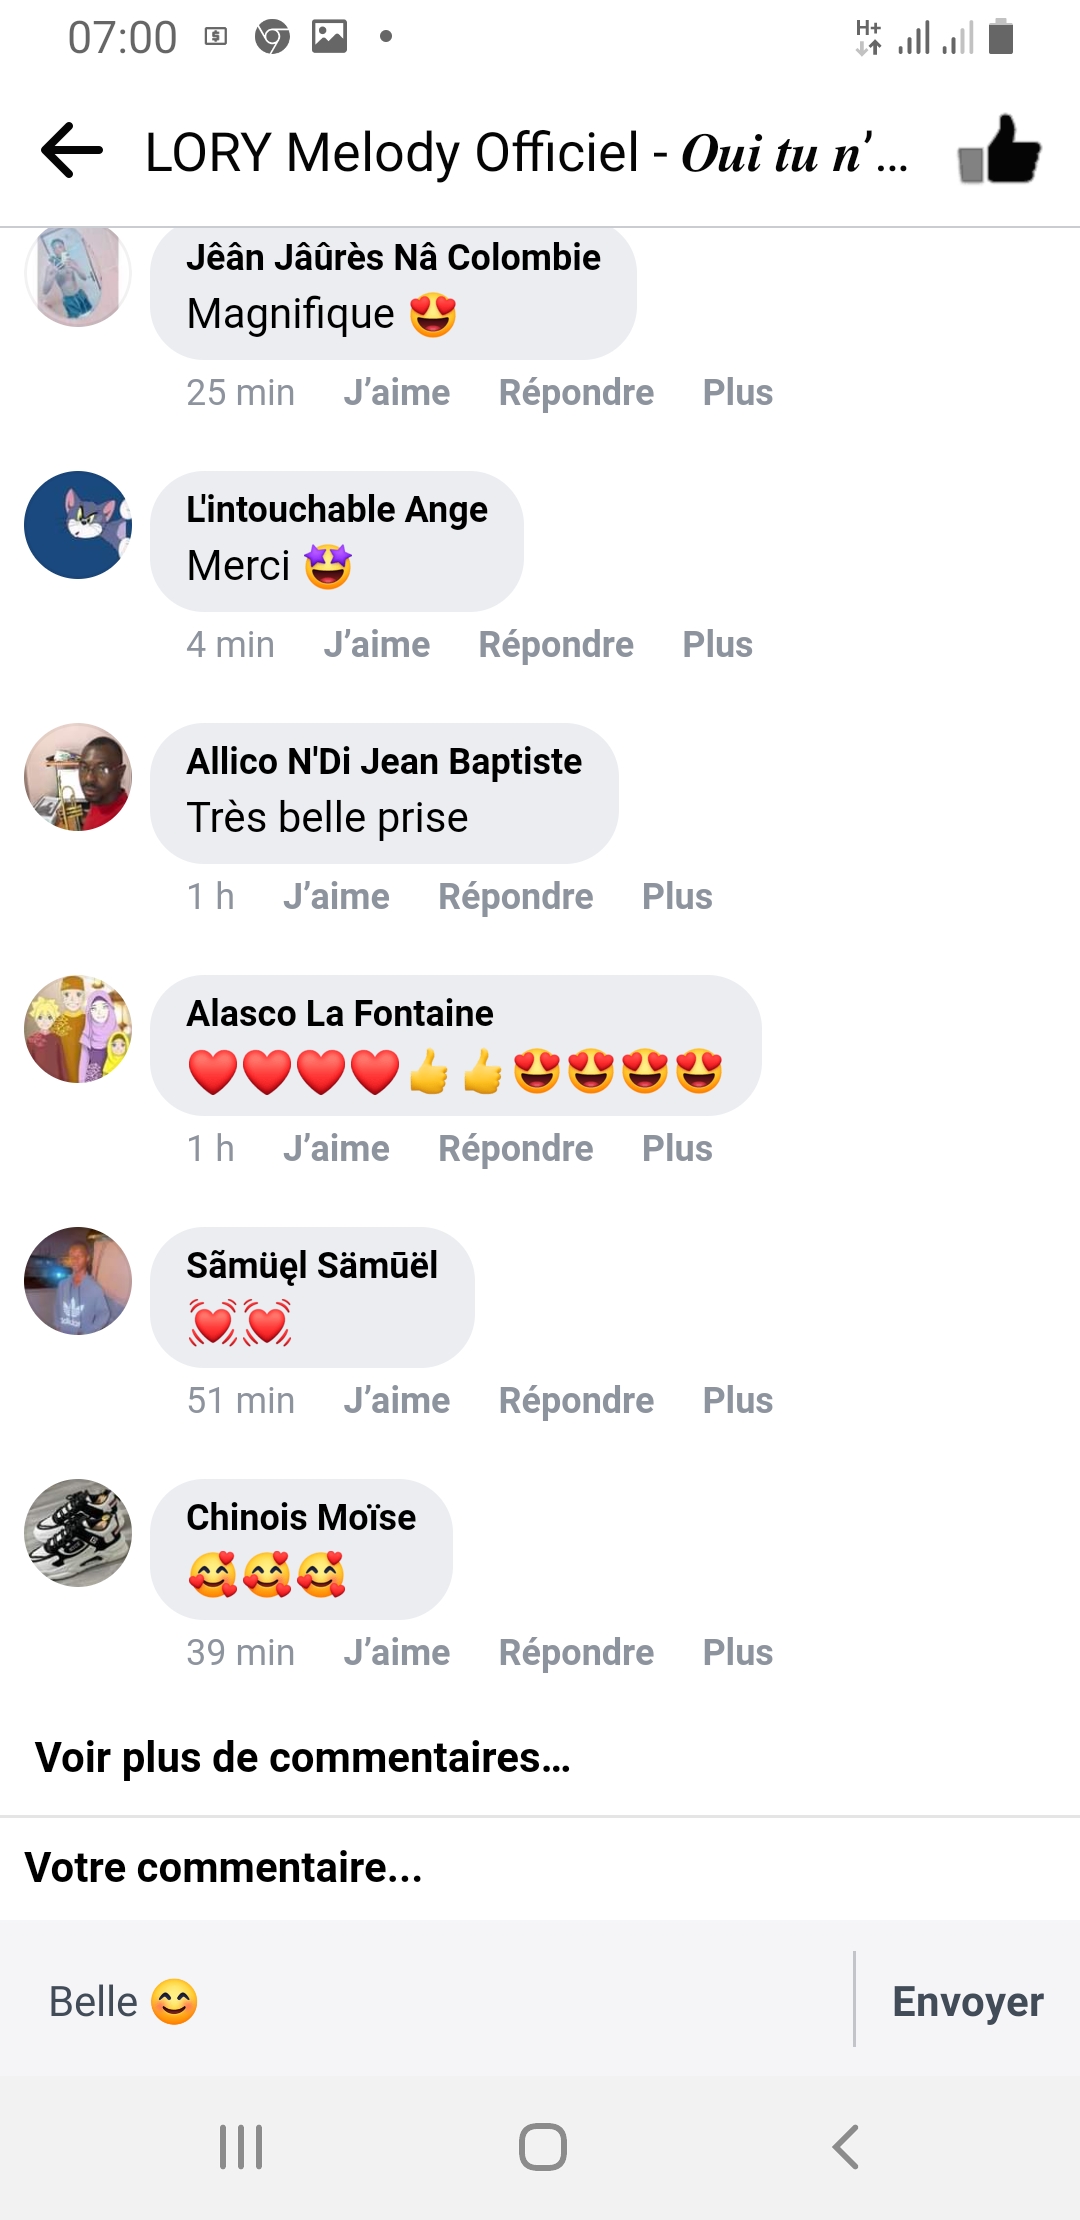Tap the back arrow in header
This screenshot has height=2220, width=1080.
pyautogui.click(x=72, y=151)
